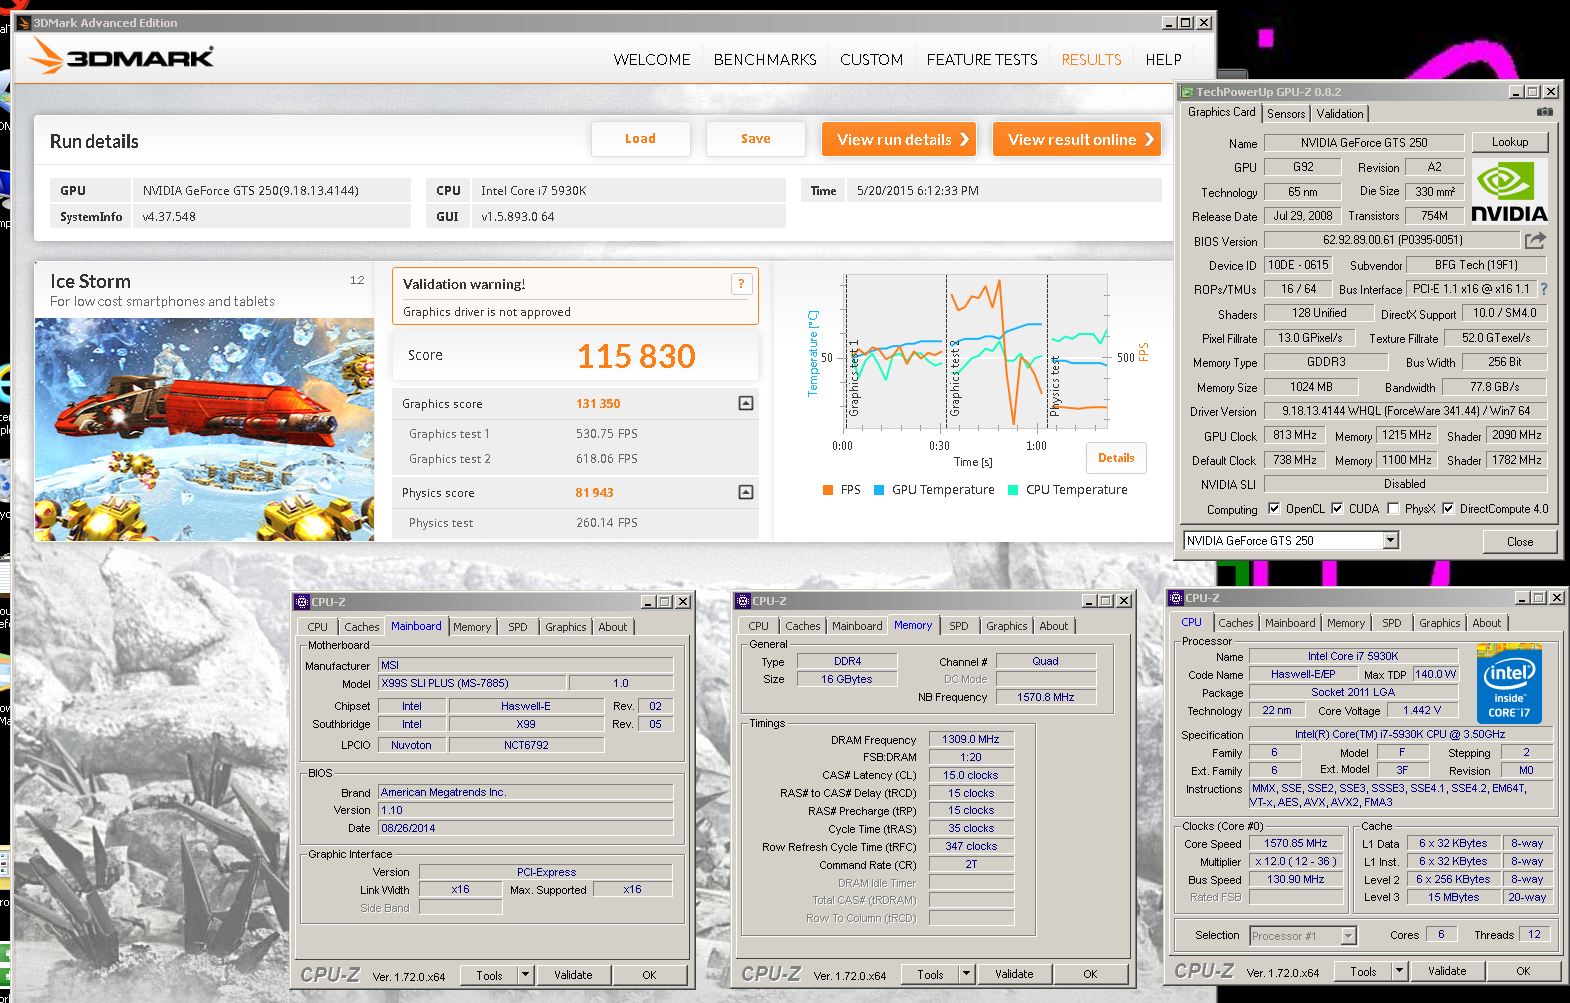This screenshot has height=1003, width=1570.
Task: Open the CUSTOM tab in 3DMark
Action: pyautogui.click(x=871, y=60)
